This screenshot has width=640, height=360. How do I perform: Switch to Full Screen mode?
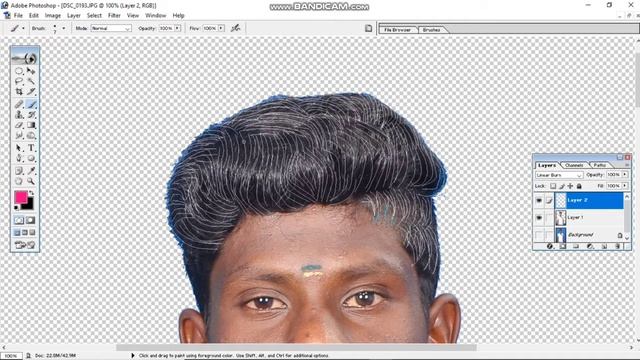(x=32, y=233)
